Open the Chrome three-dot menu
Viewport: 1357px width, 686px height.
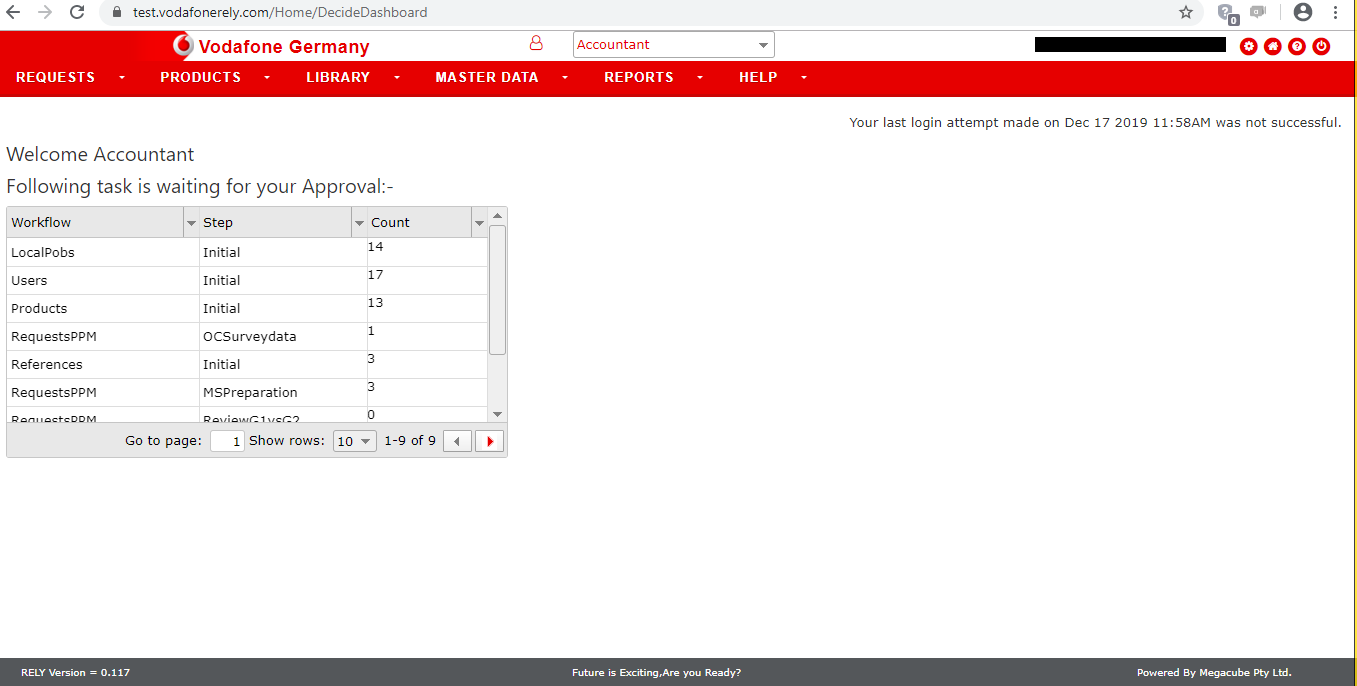pos(1335,12)
